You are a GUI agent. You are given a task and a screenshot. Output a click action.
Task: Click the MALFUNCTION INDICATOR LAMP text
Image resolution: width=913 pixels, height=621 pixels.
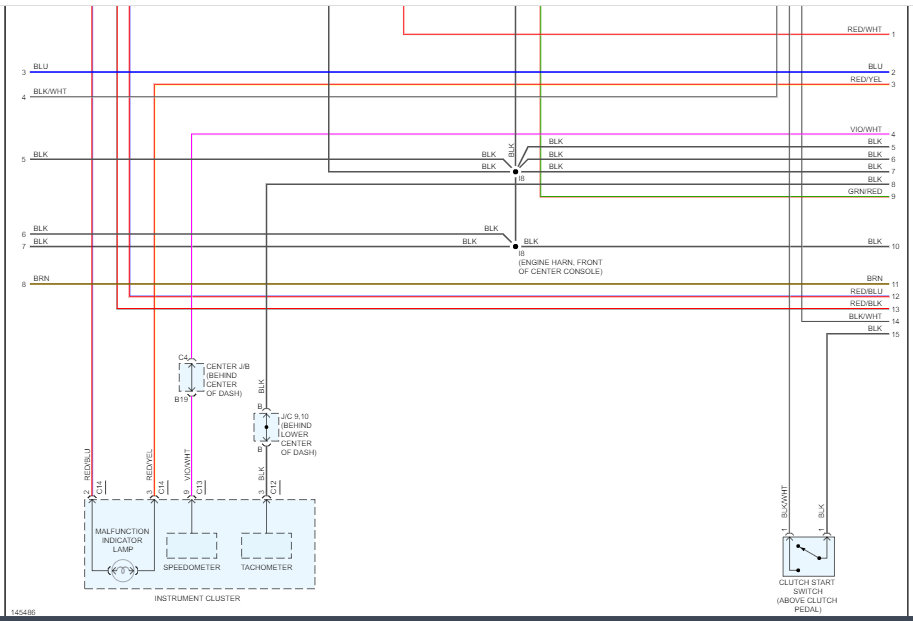122,540
